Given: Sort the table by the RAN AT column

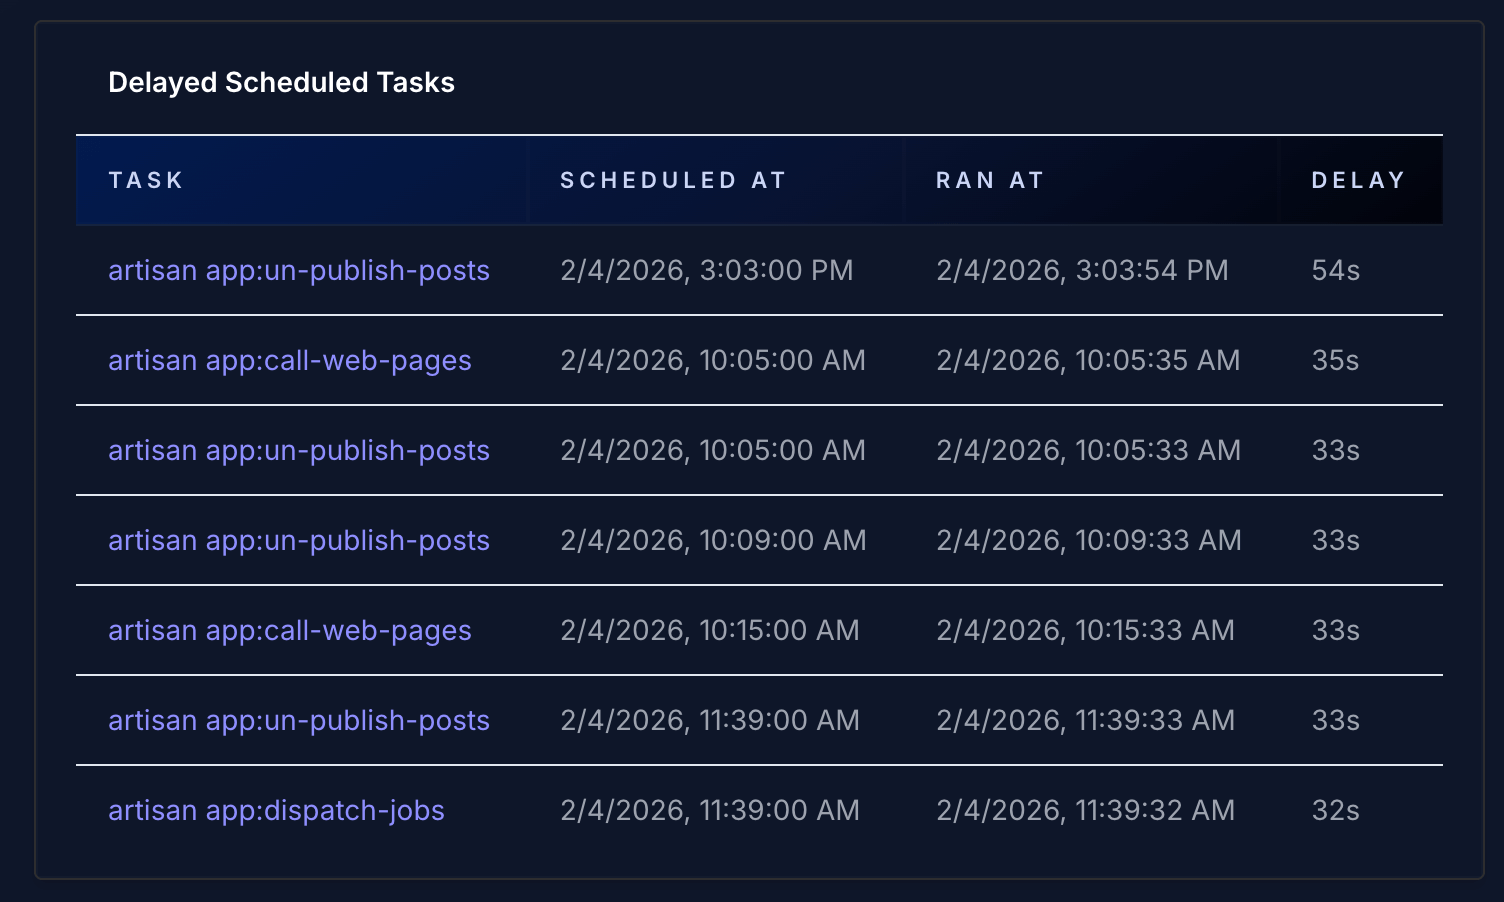Looking at the screenshot, I should tap(989, 180).
